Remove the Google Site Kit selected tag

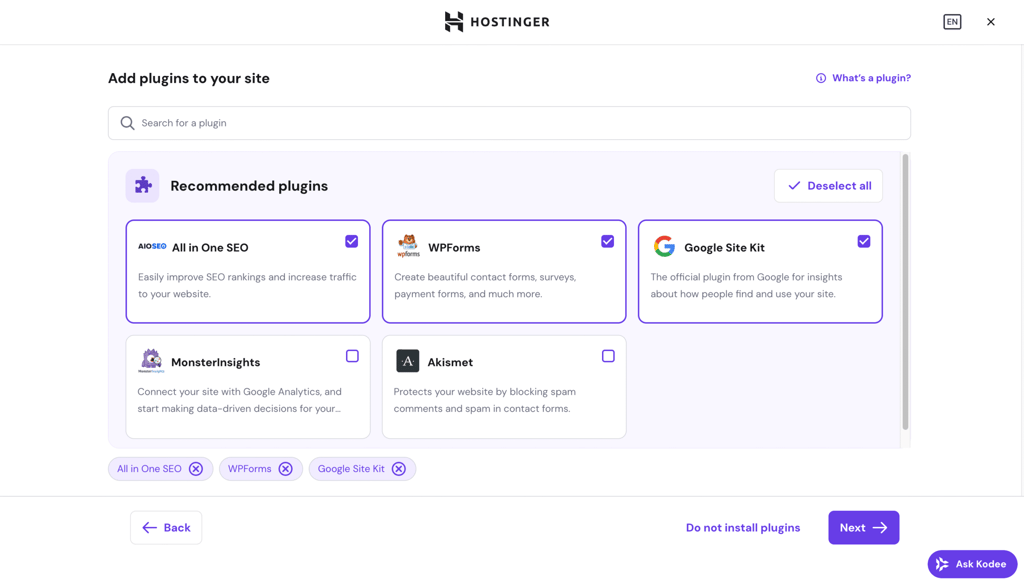pyautogui.click(x=399, y=468)
